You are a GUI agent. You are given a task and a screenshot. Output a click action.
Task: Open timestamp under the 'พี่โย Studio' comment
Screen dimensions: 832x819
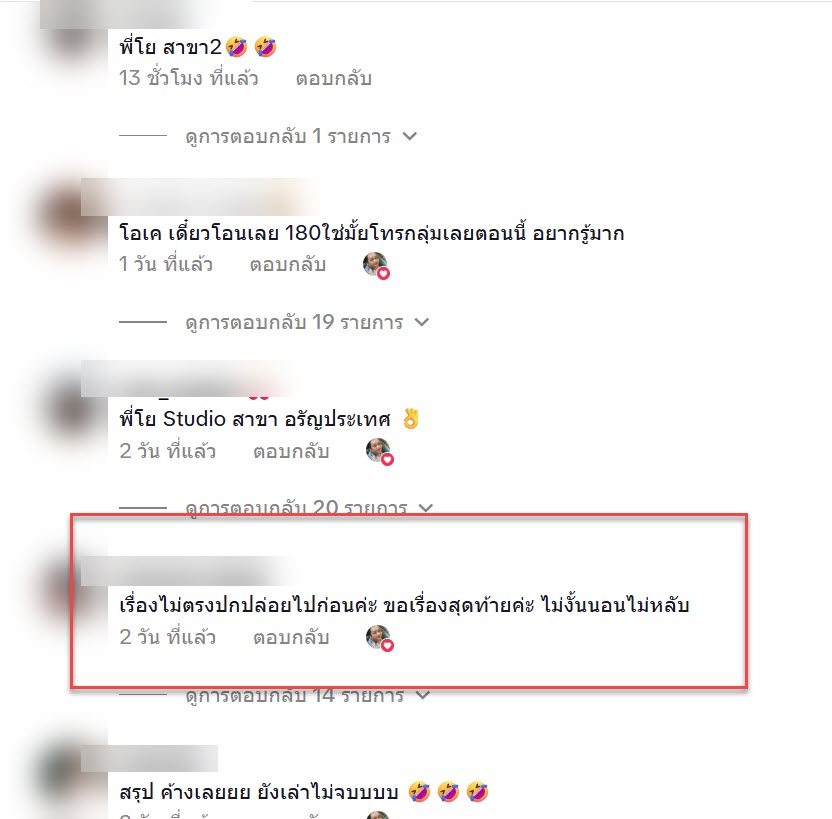click(x=167, y=451)
